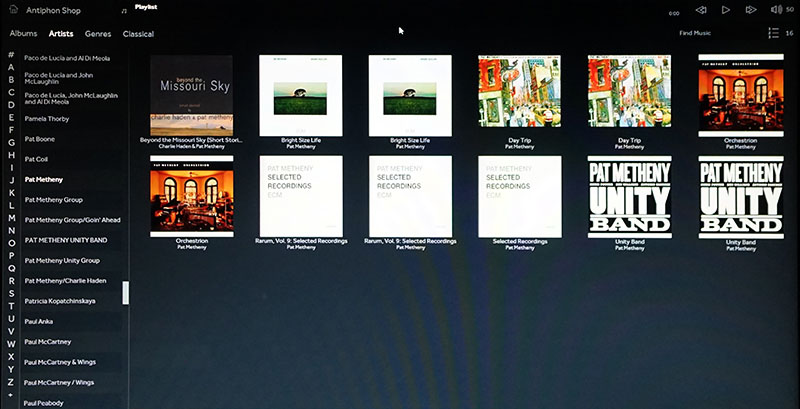The width and height of the screenshot is (800, 409).
Task: Start playback with the play button
Action: 726,10
